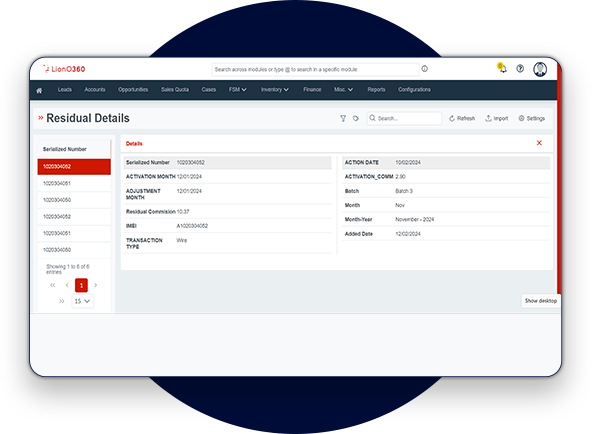Image resolution: width=592 pixels, height=434 pixels.
Task: Select the Details tab
Action: click(134, 143)
